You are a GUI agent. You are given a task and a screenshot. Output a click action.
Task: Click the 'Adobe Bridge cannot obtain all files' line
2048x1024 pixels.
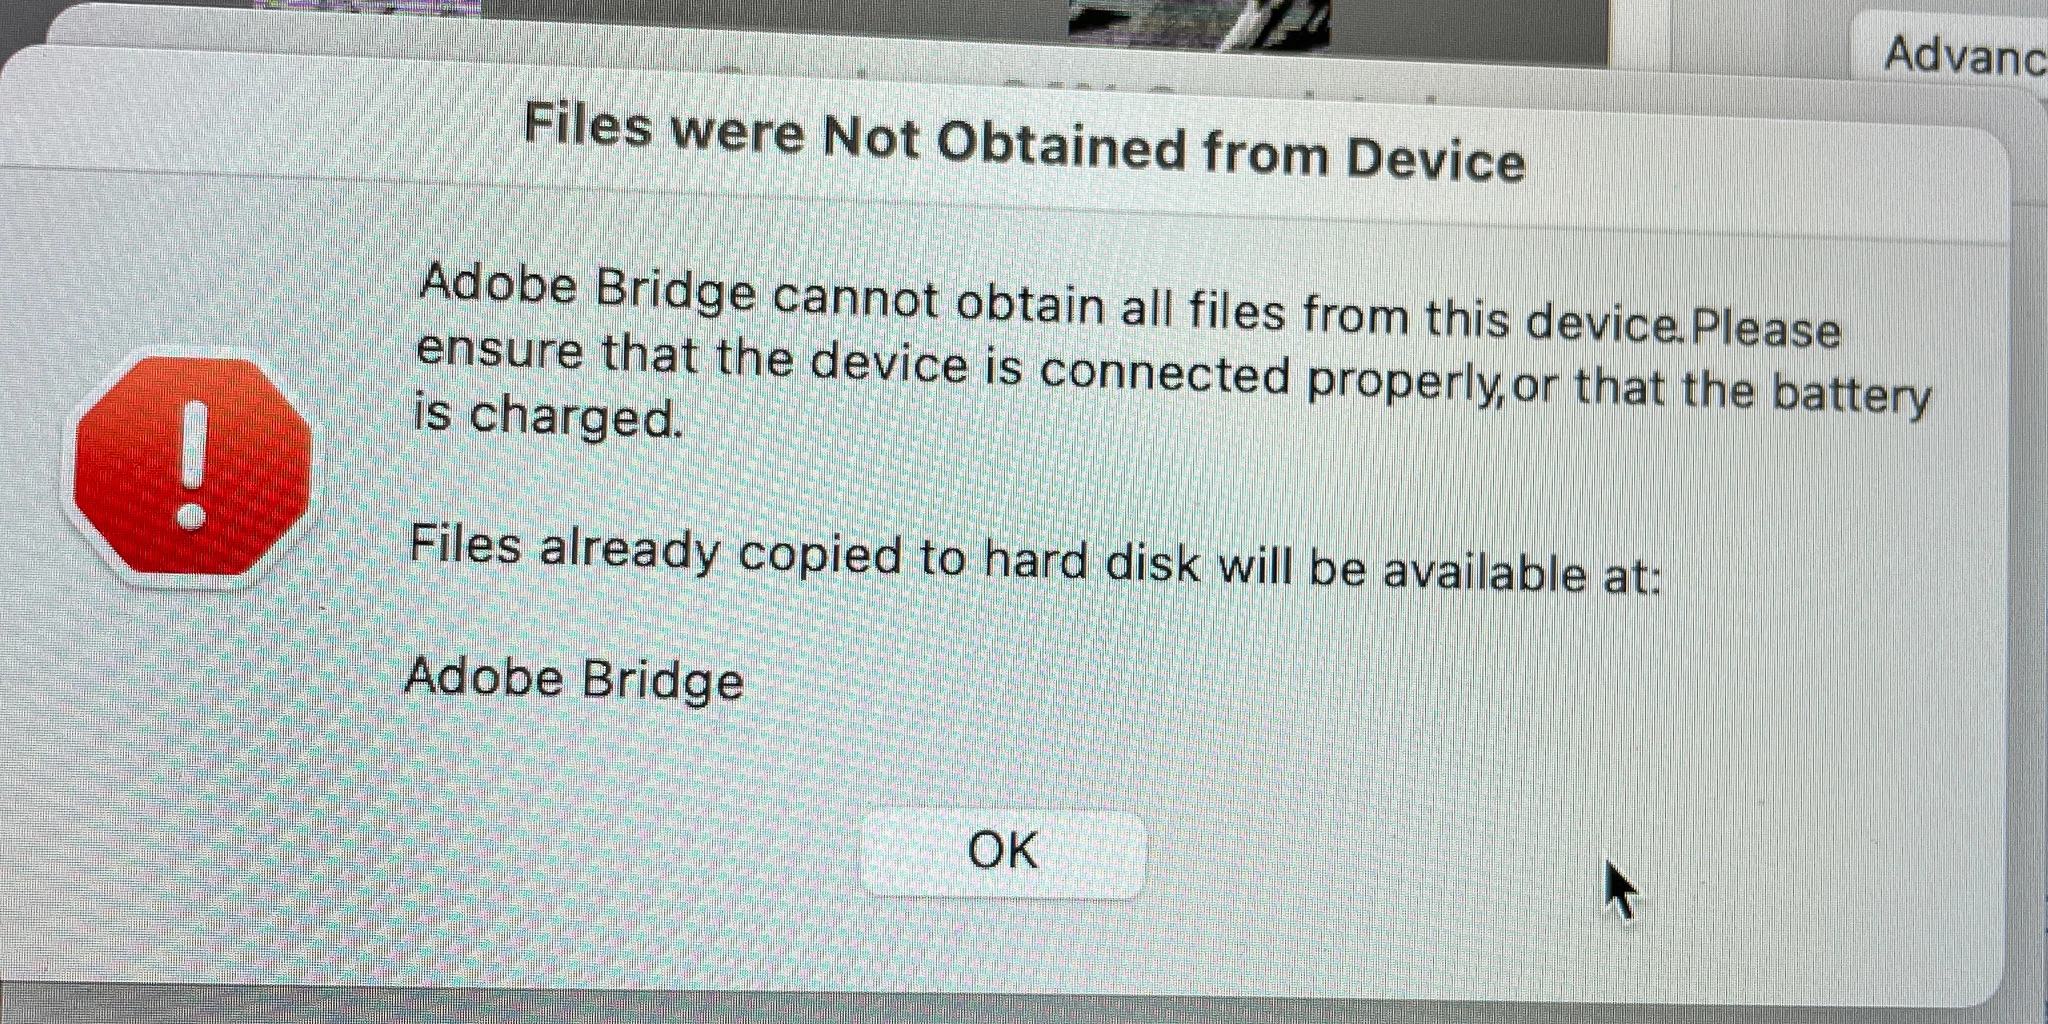click(x=1129, y=306)
